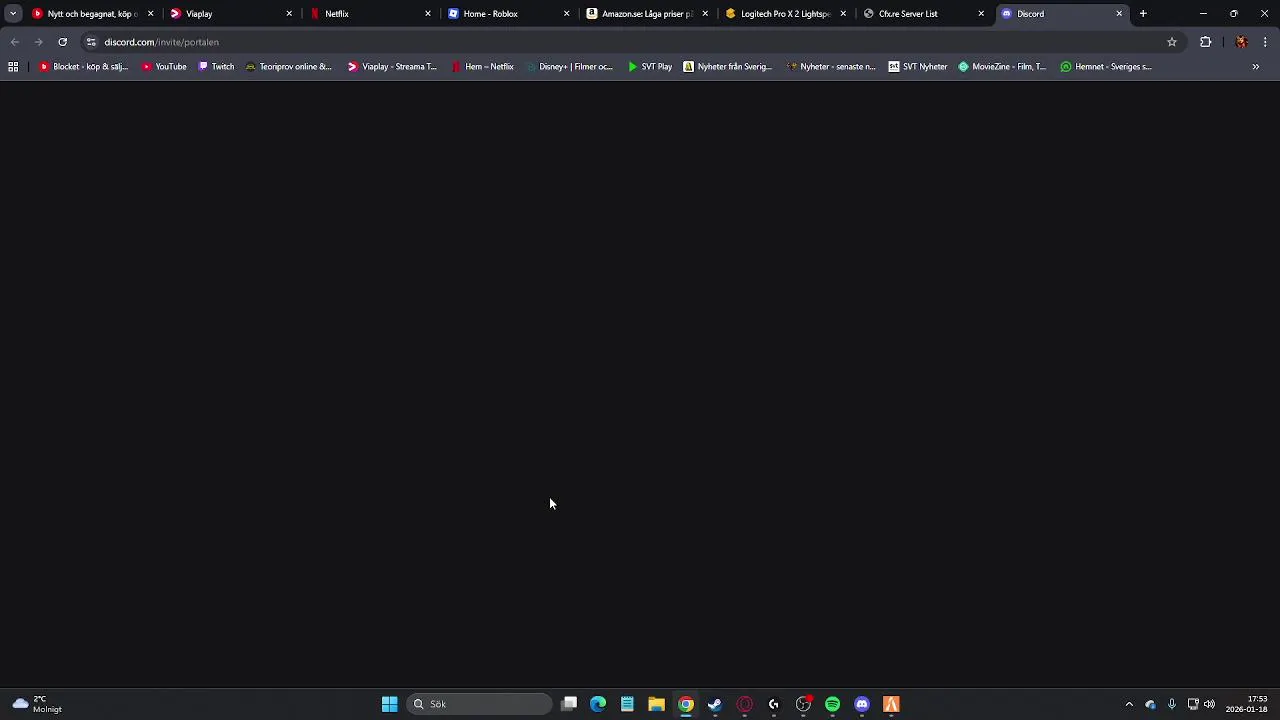
Task: Open the Hem – Netflix bookmark
Action: (482, 67)
